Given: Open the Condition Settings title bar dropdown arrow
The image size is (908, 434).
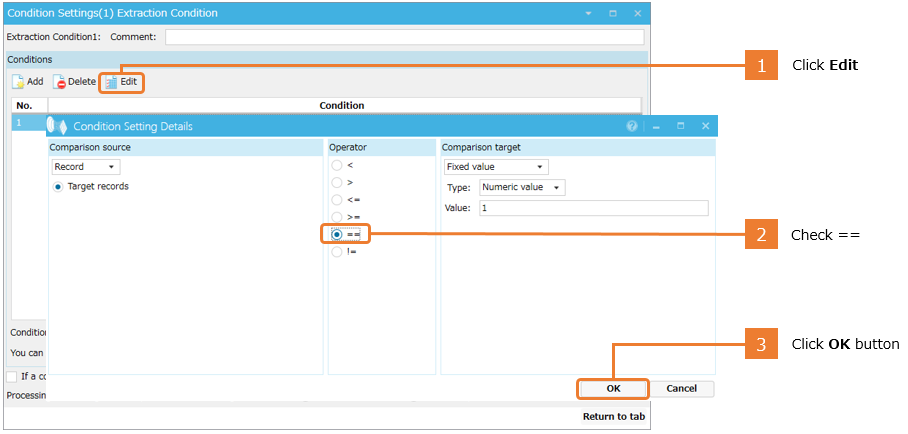Looking at the screenshot, I should [587, 14].
